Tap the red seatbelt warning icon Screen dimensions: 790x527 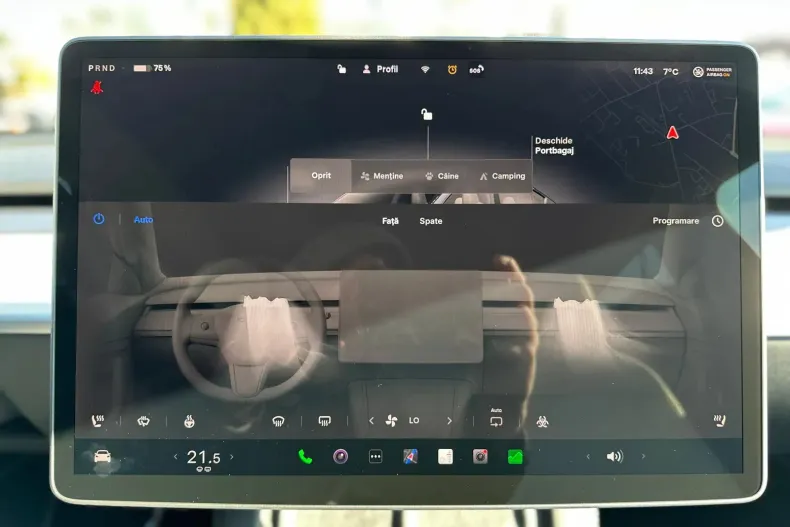[97, 88]
